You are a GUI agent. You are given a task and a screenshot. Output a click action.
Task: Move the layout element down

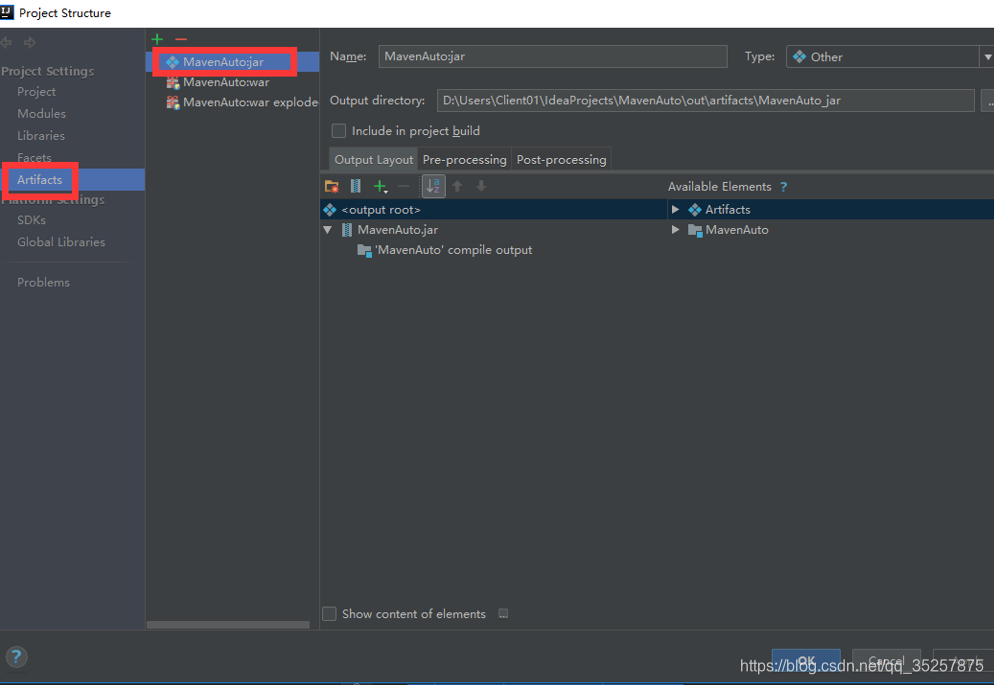pyautogui.click(x=481, y=186)
